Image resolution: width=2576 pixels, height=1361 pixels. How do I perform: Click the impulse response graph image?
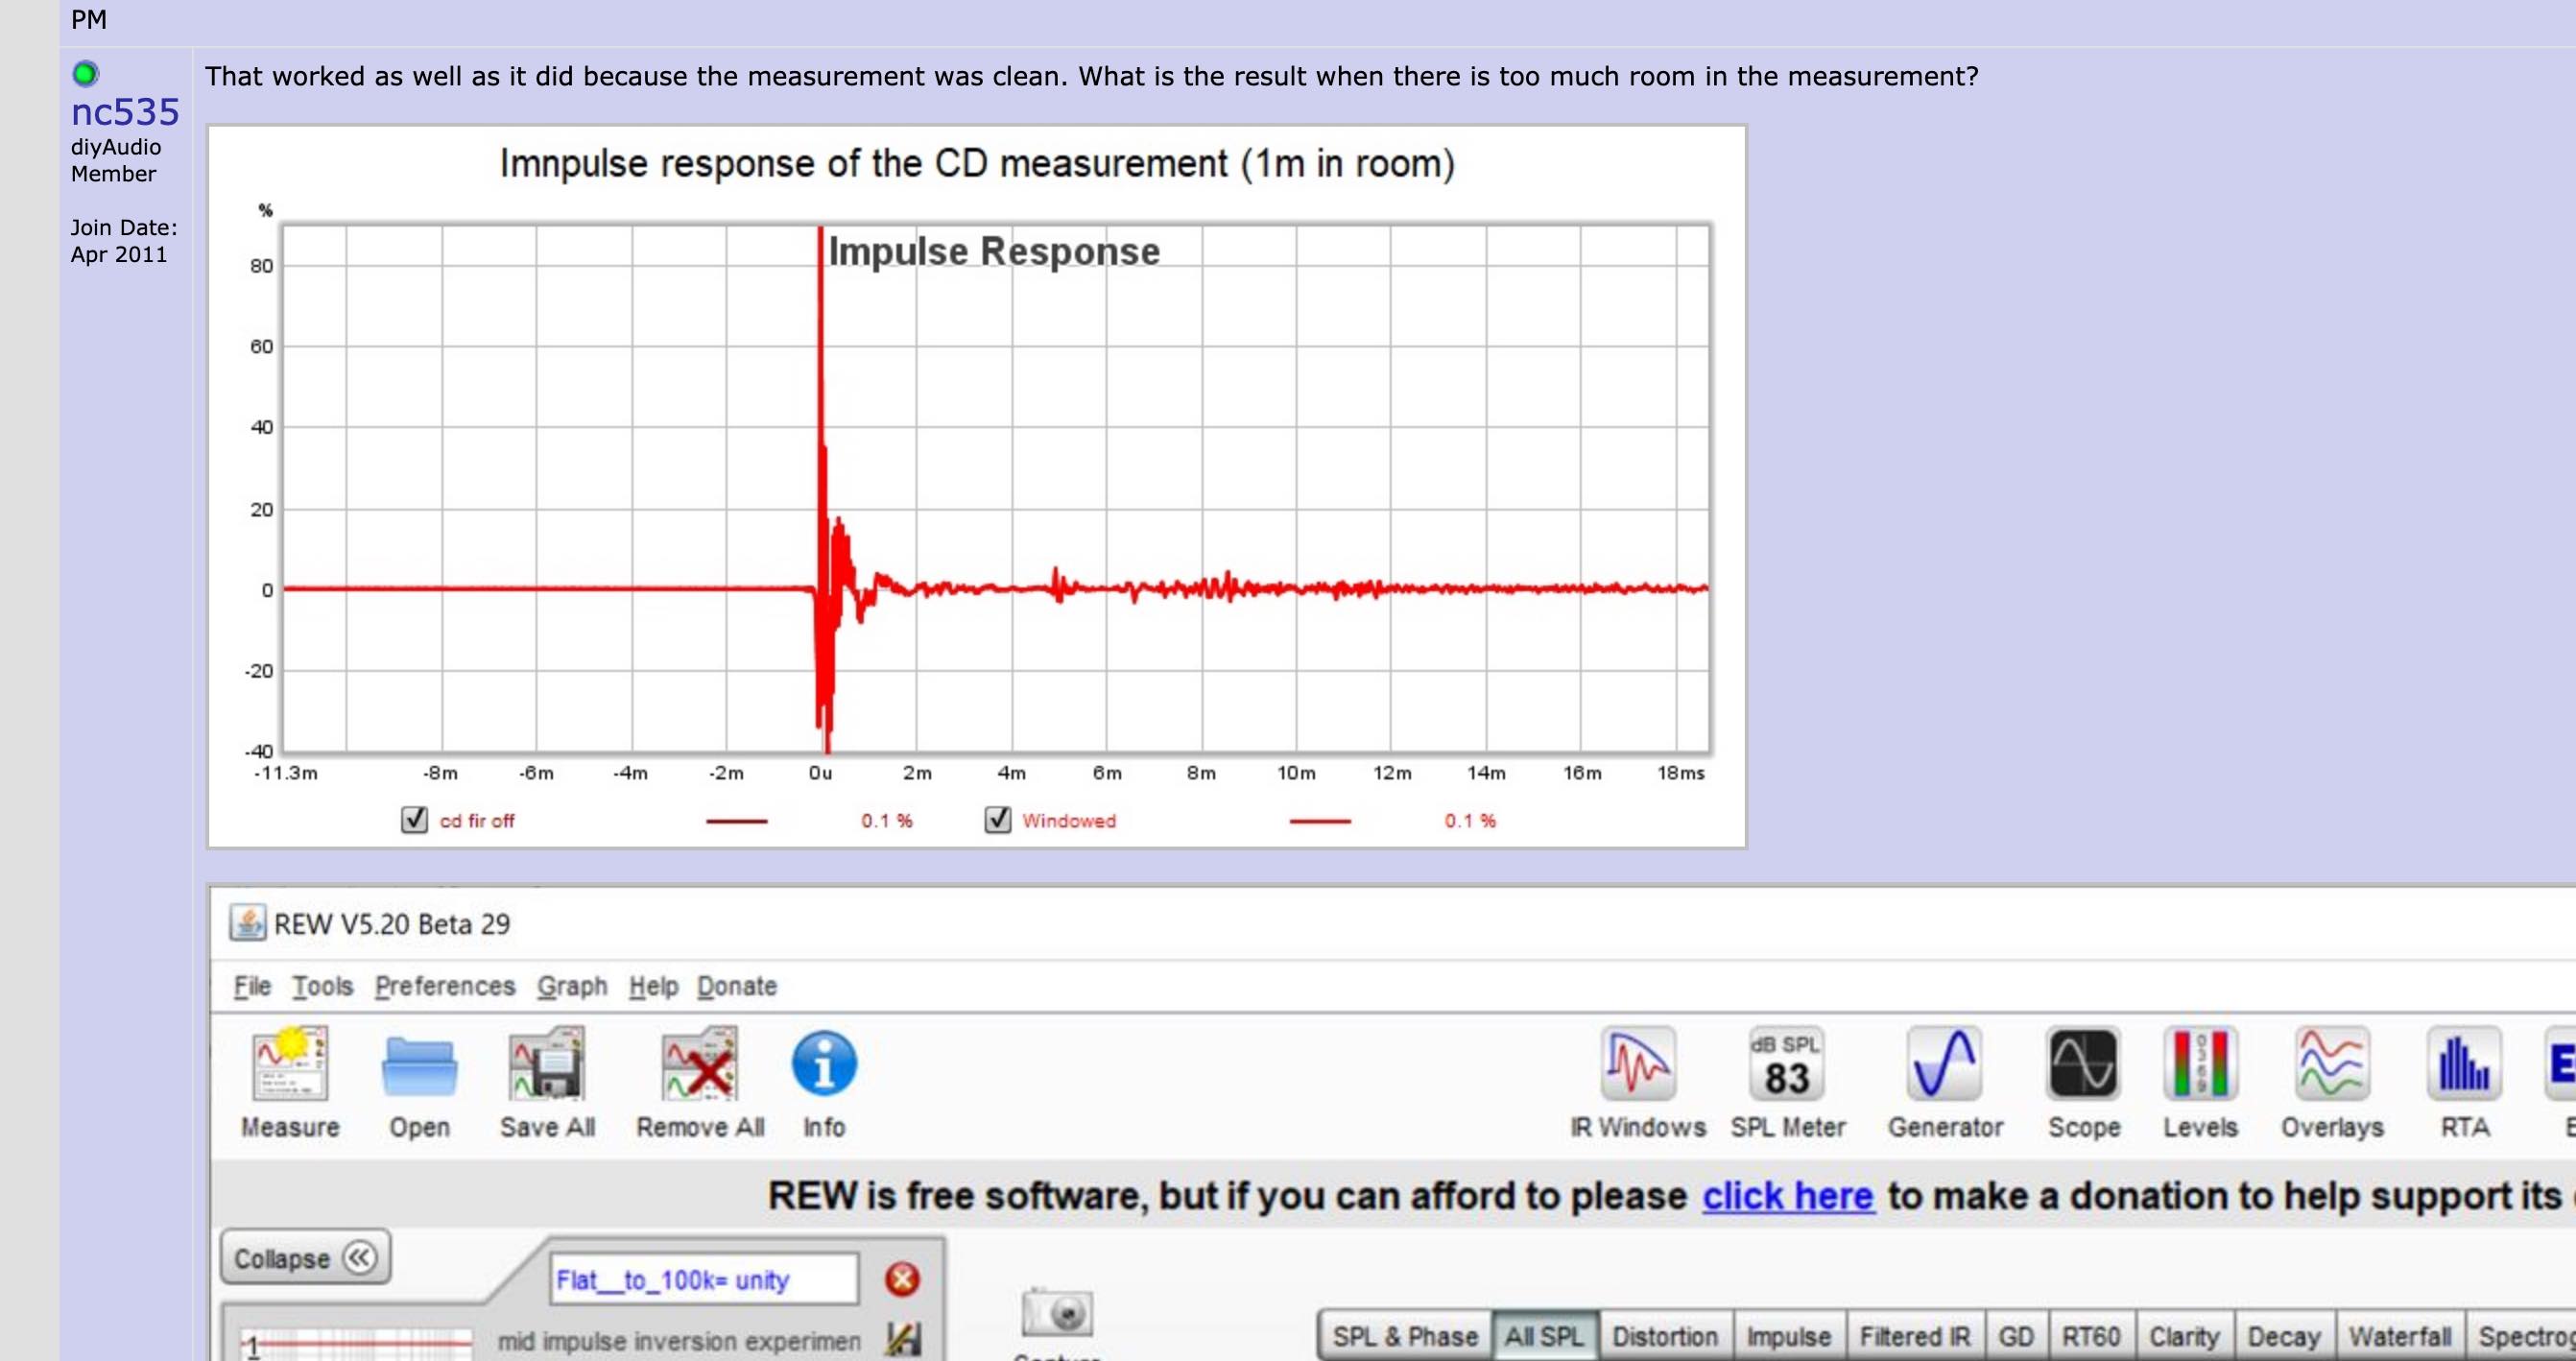(977, 486)
